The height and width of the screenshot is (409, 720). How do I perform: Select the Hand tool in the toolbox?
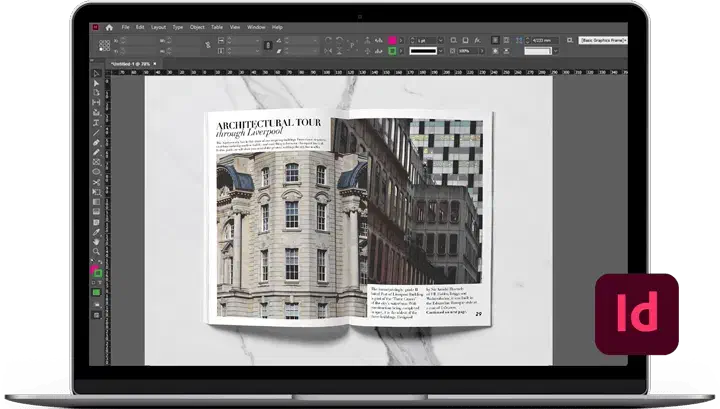[x=97, y=240]
